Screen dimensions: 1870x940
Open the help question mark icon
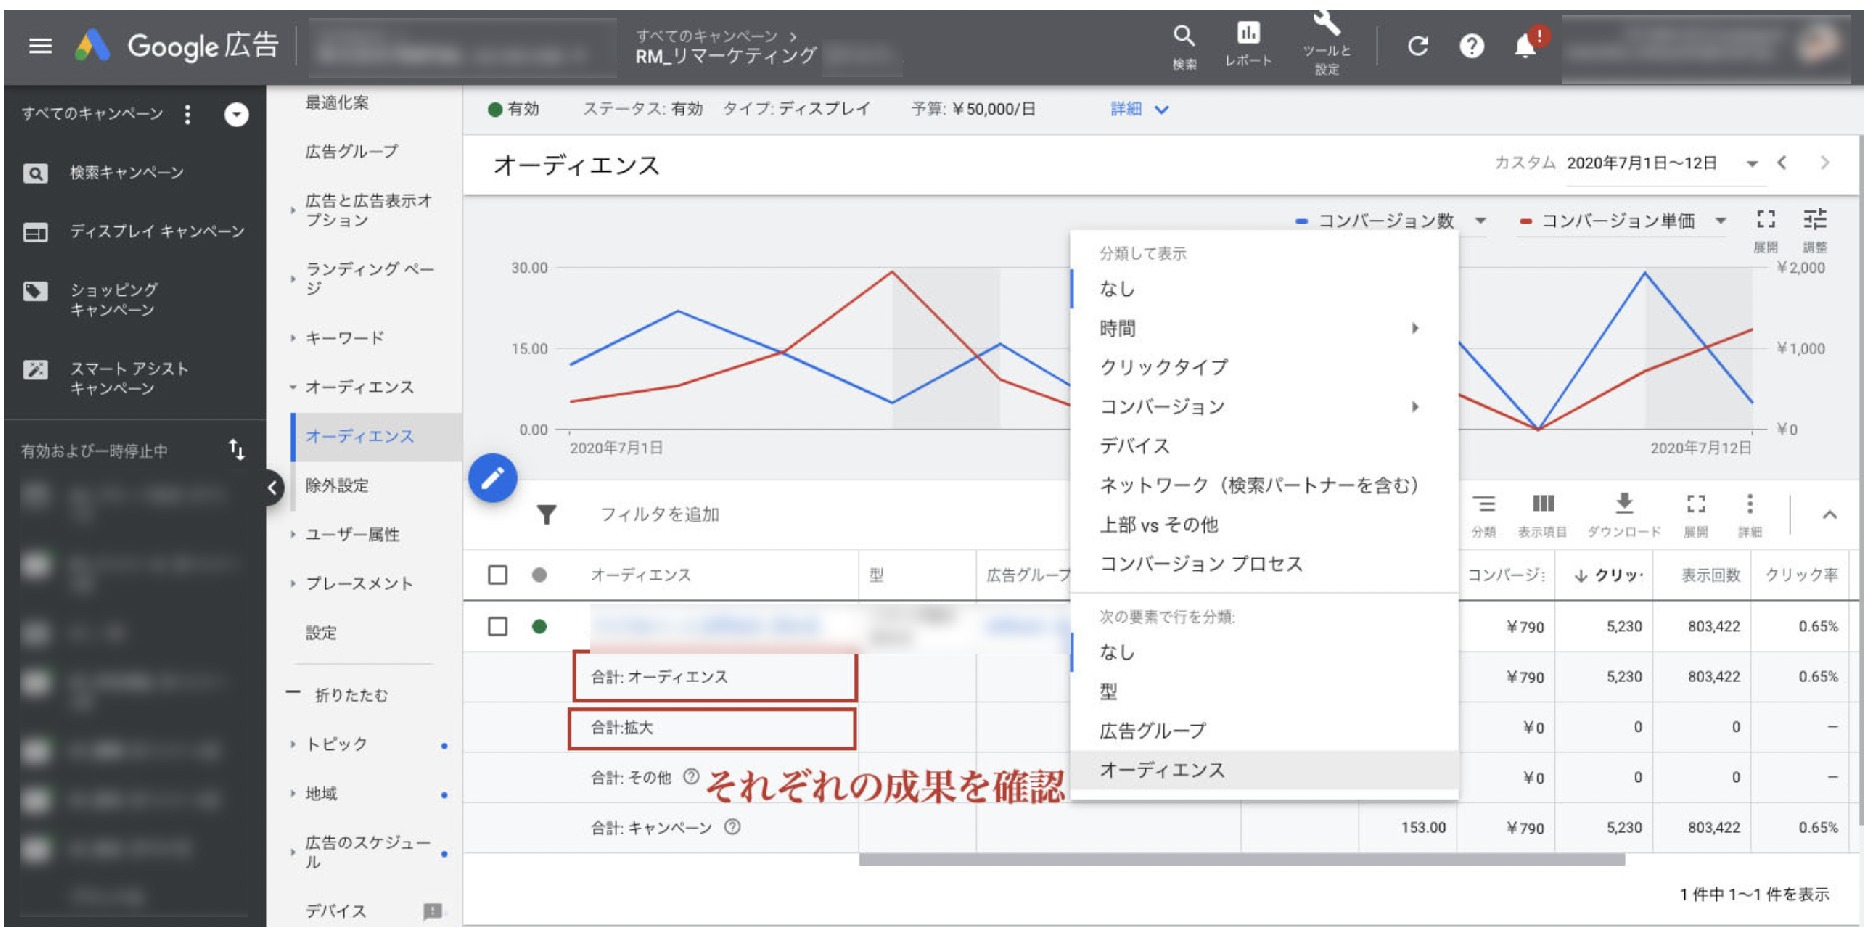click(1471, 46)
